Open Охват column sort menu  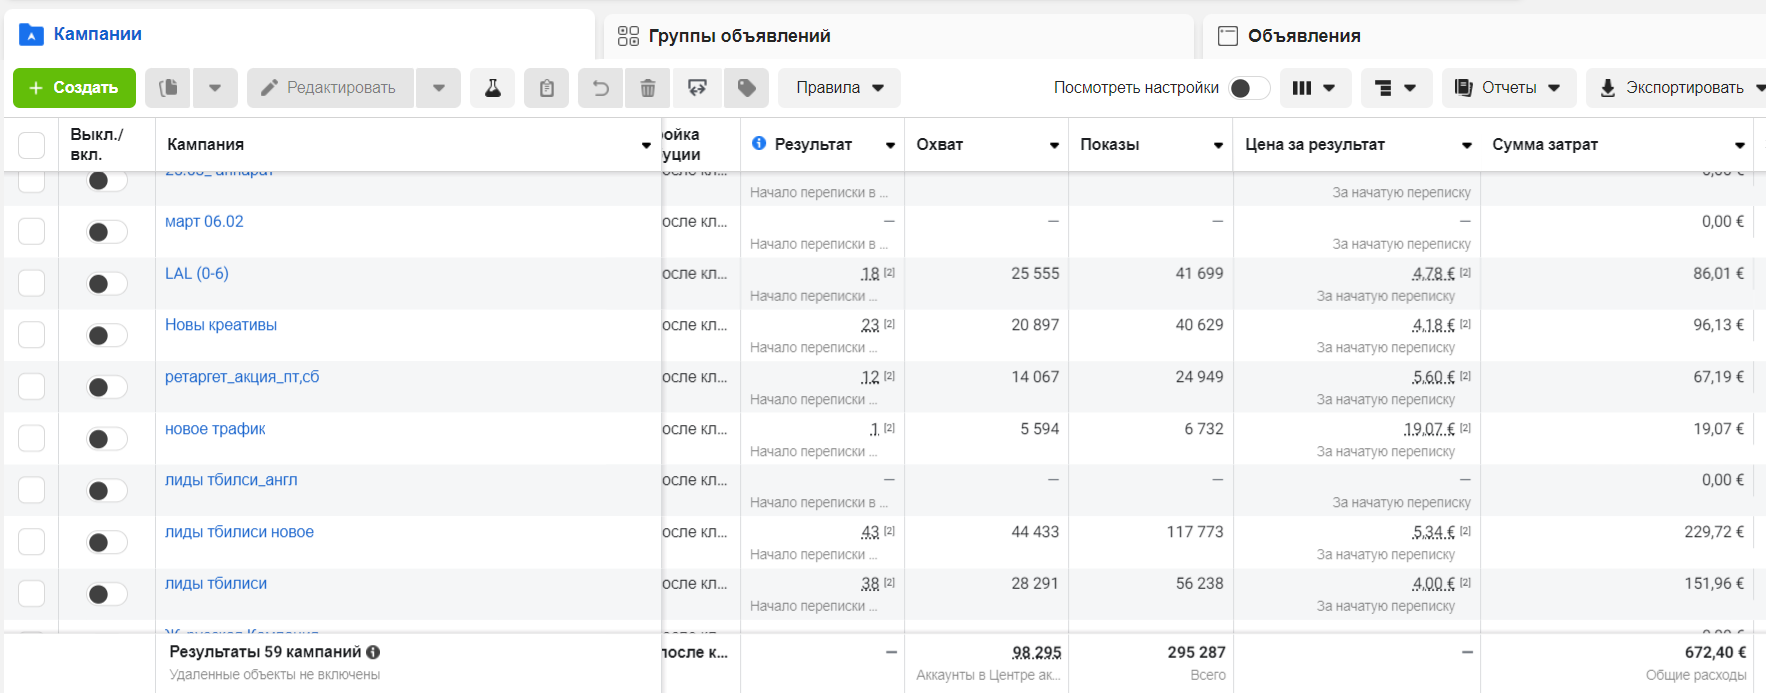1054,145
